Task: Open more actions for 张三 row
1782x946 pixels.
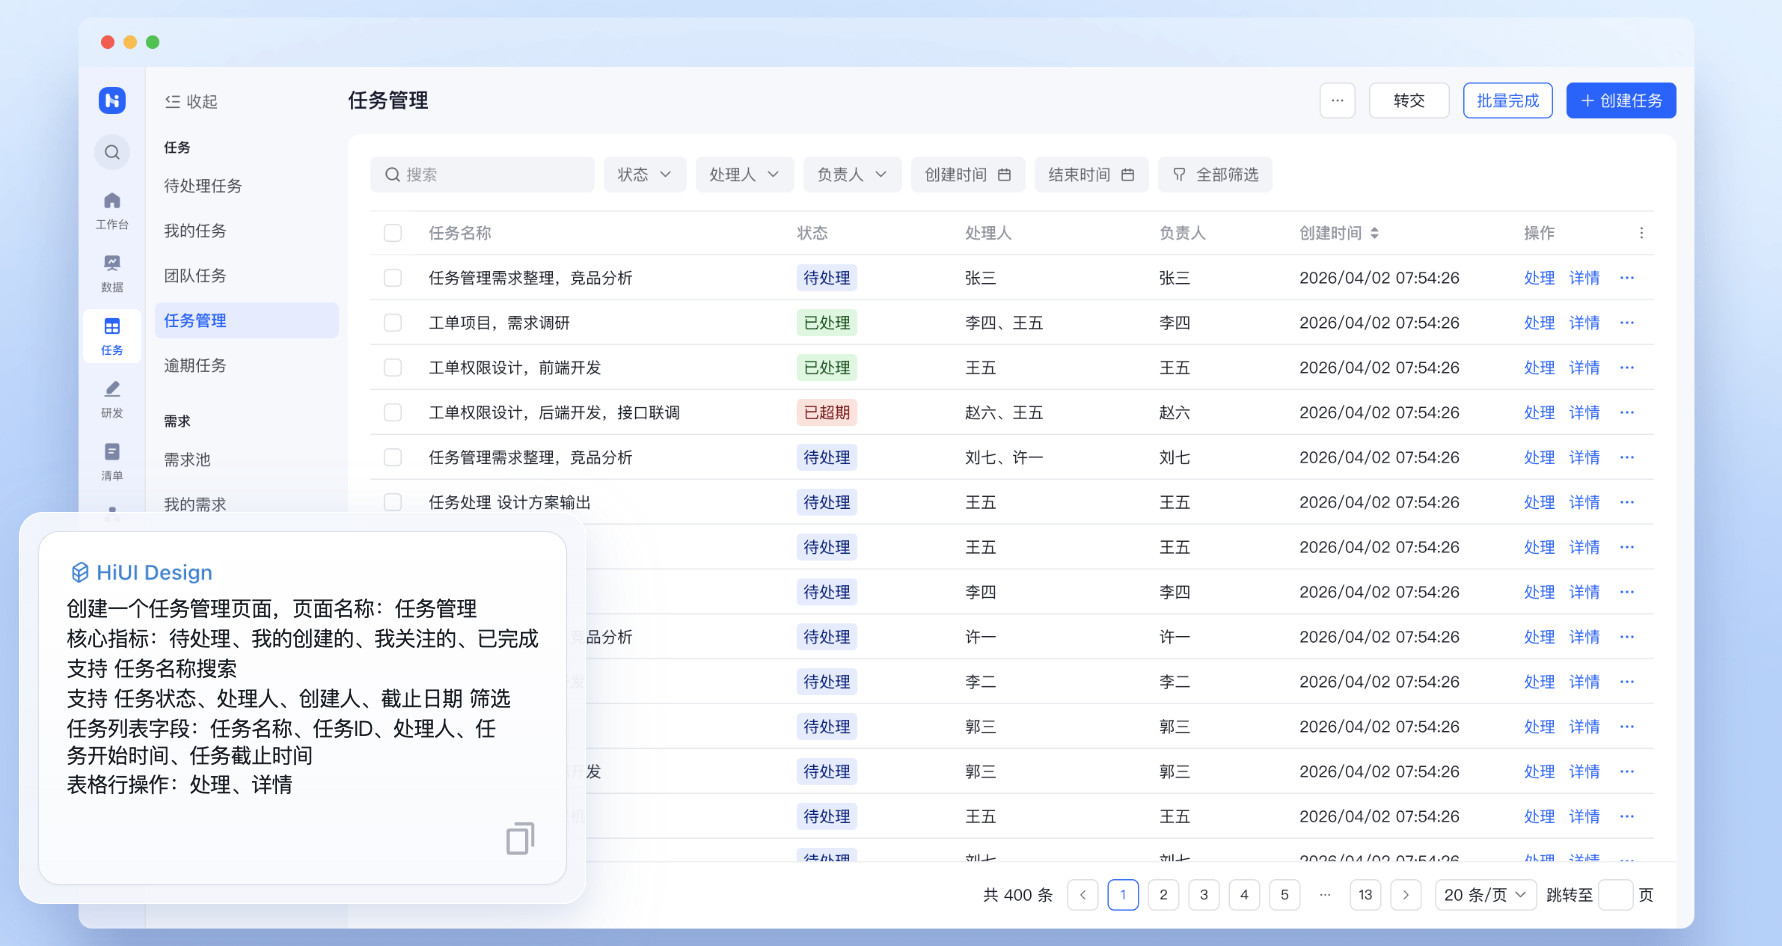Action: [1627, 278]
